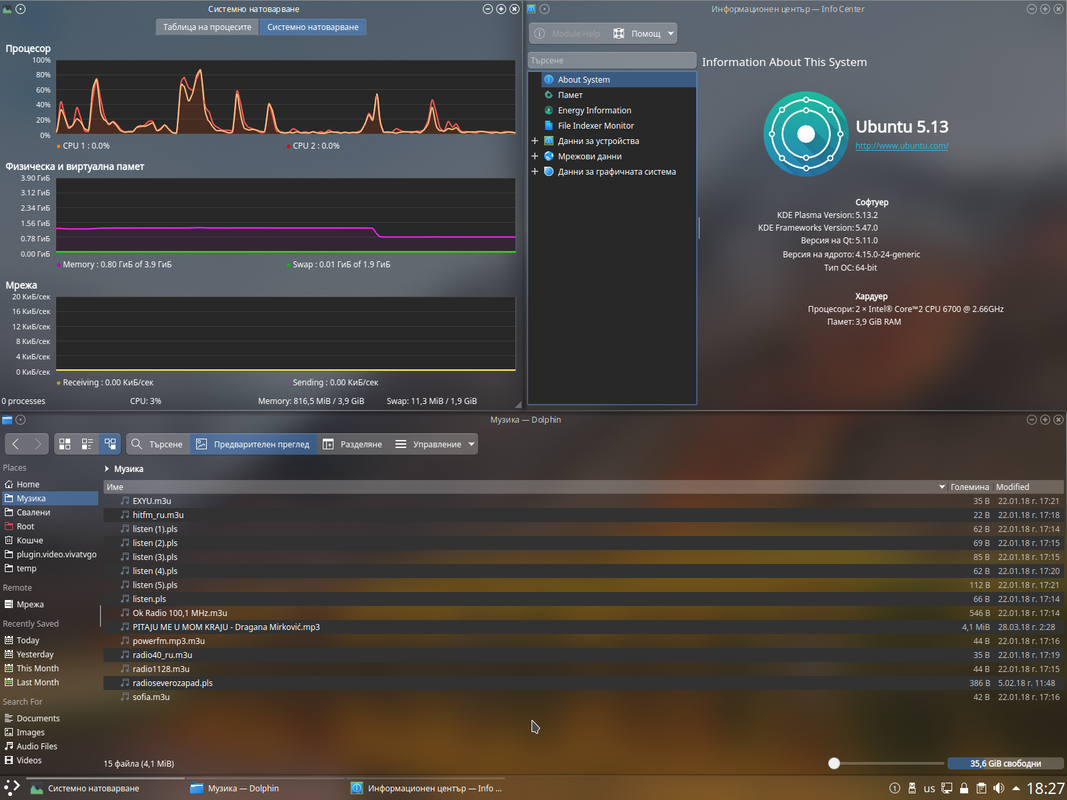Click the Музика breadcrumb arrow in Dolphin

point(107,469)
